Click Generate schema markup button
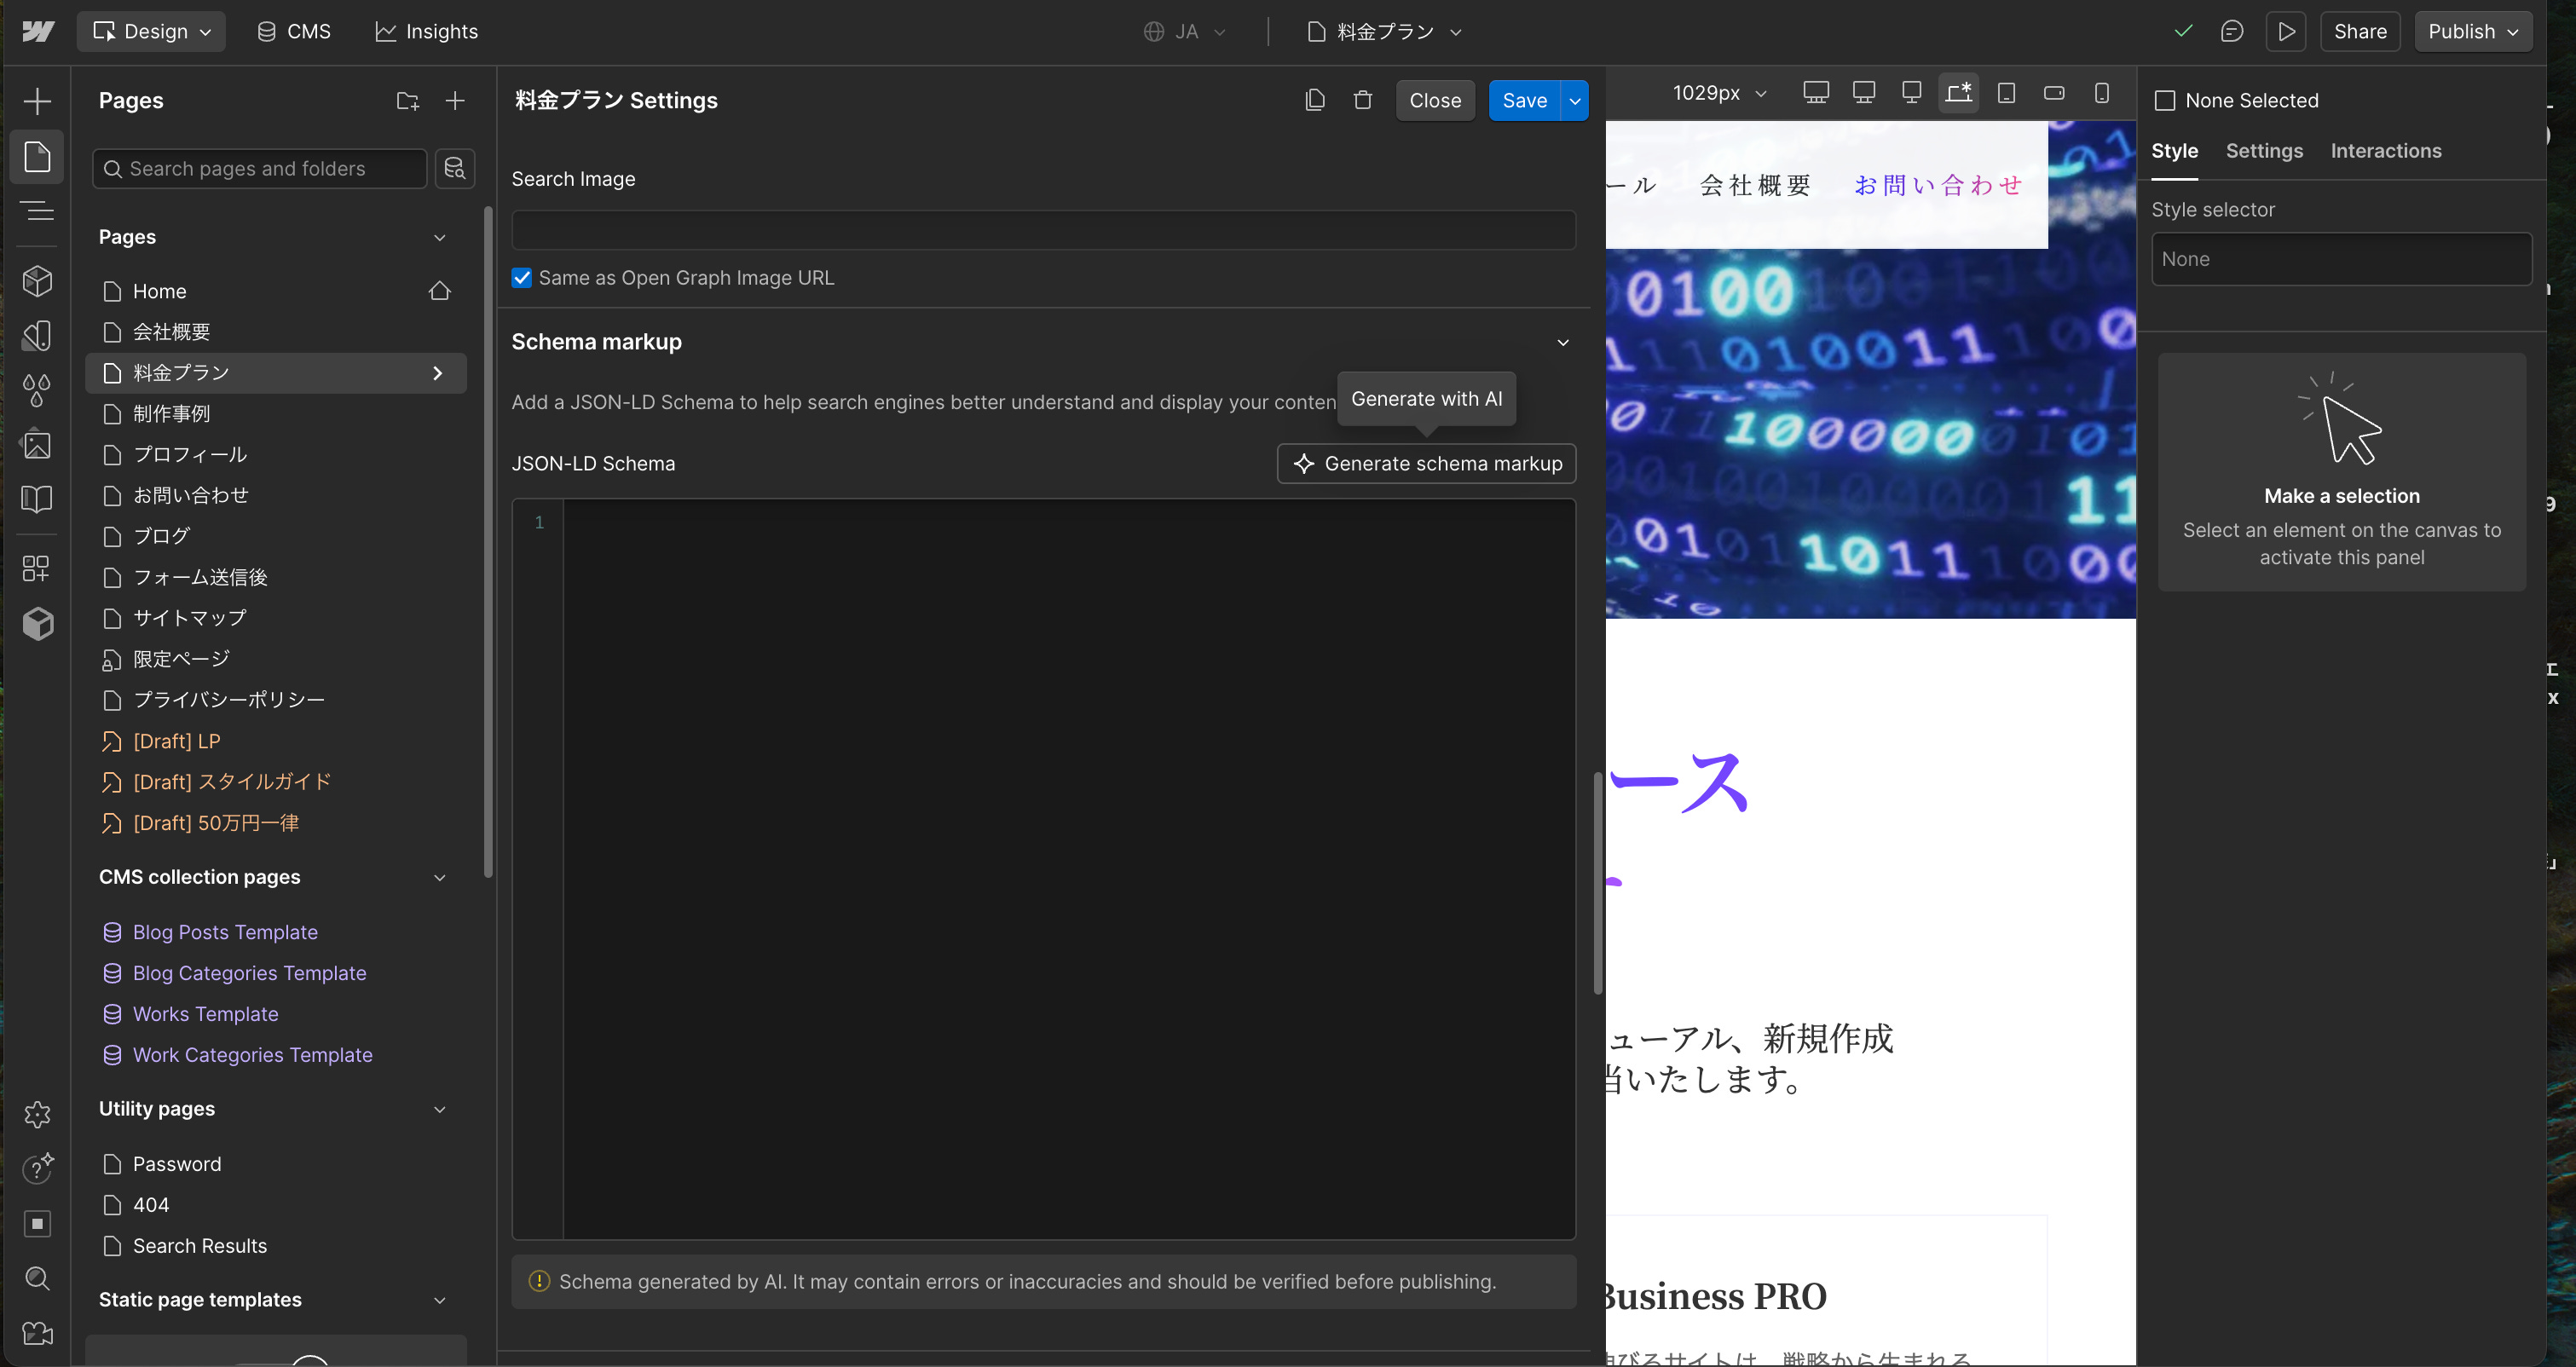 click(1426, 464)
